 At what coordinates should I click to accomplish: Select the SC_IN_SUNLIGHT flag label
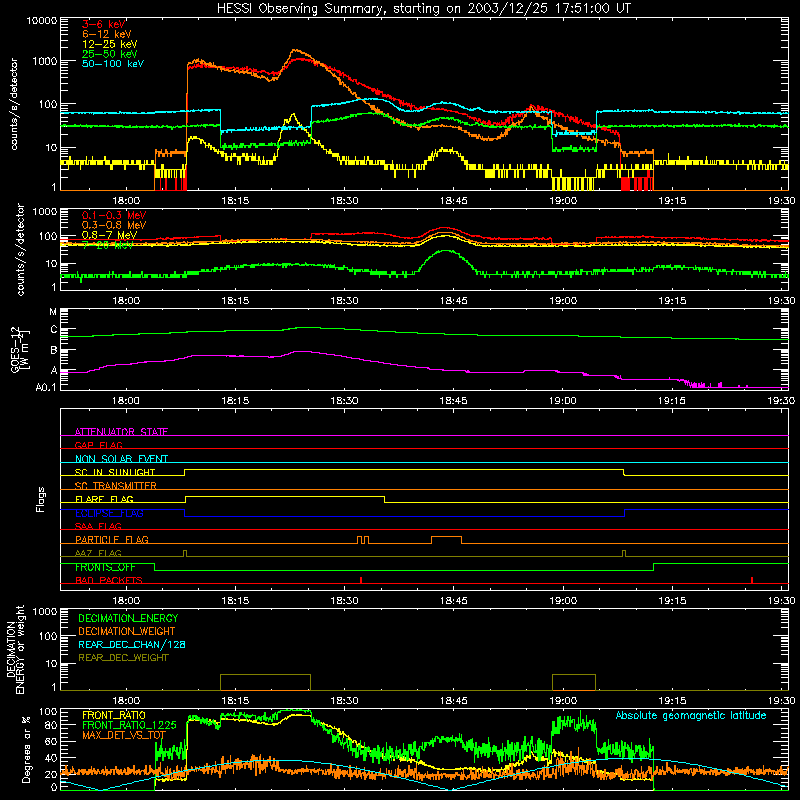coord(115,472)
